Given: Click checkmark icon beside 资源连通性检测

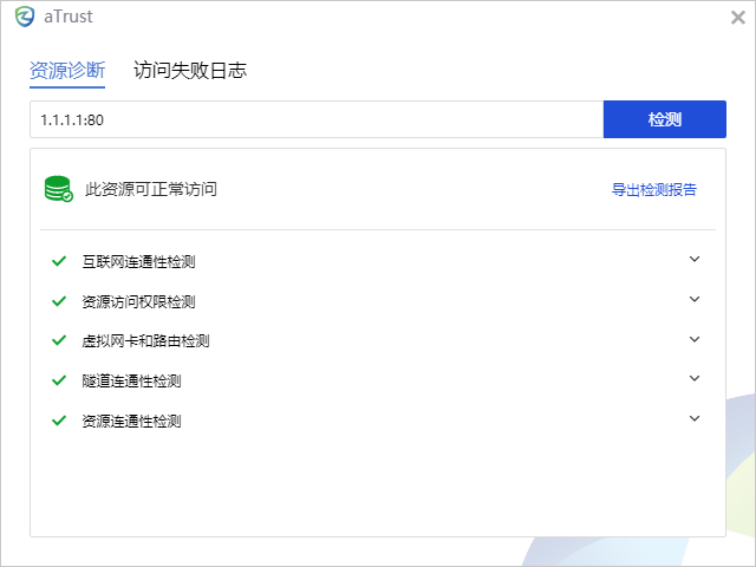Looking at the screenshot, I should (59, 420).
